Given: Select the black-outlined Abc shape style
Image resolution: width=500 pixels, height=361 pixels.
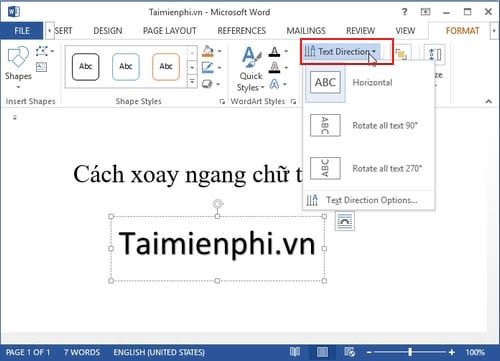Looking at the screenshot, I should coord(86,67).
